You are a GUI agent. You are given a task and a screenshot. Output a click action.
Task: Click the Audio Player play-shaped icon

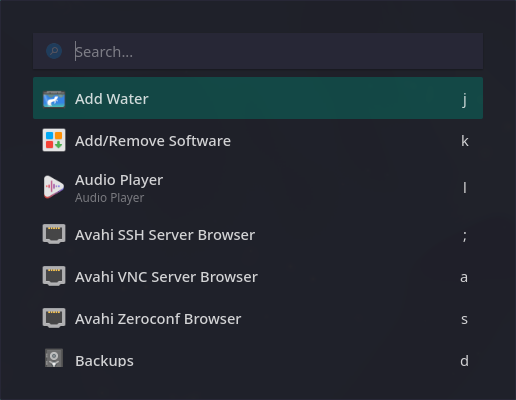pyautogui.click(x=54, y=187)
